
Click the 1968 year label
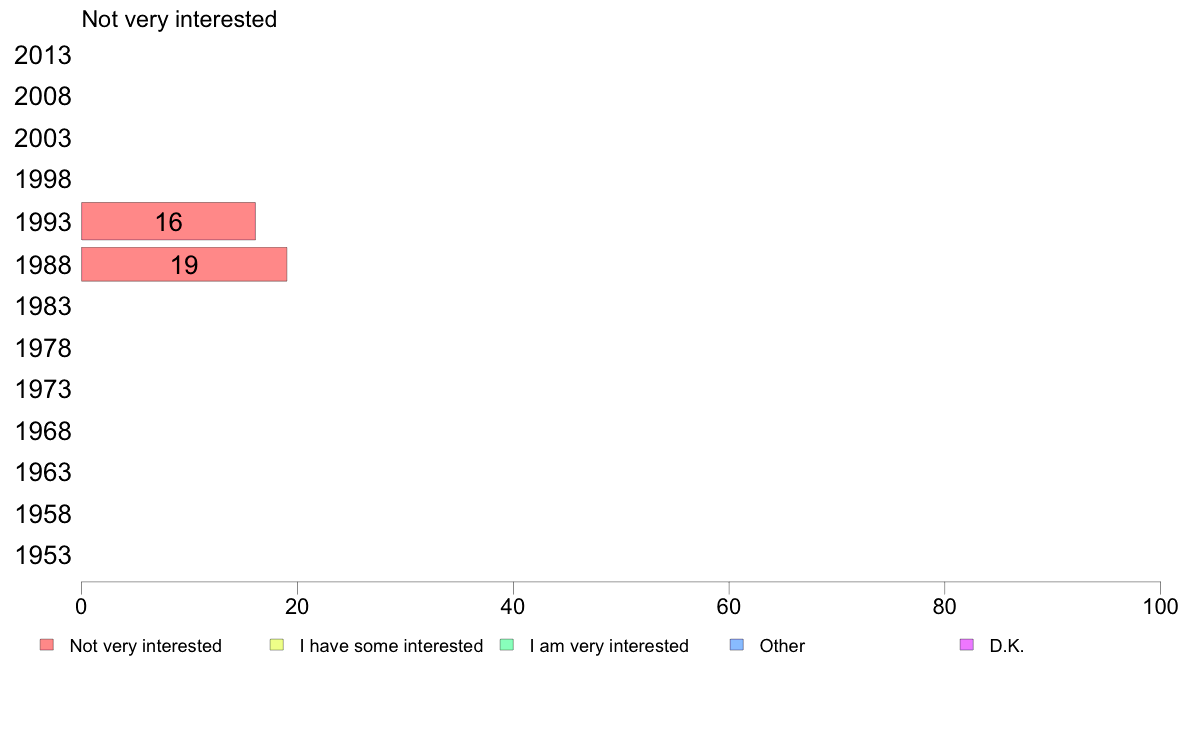[43, 432]
